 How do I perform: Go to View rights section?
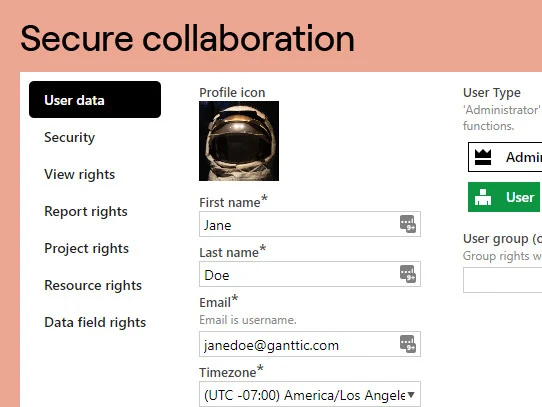click(80, 174)
